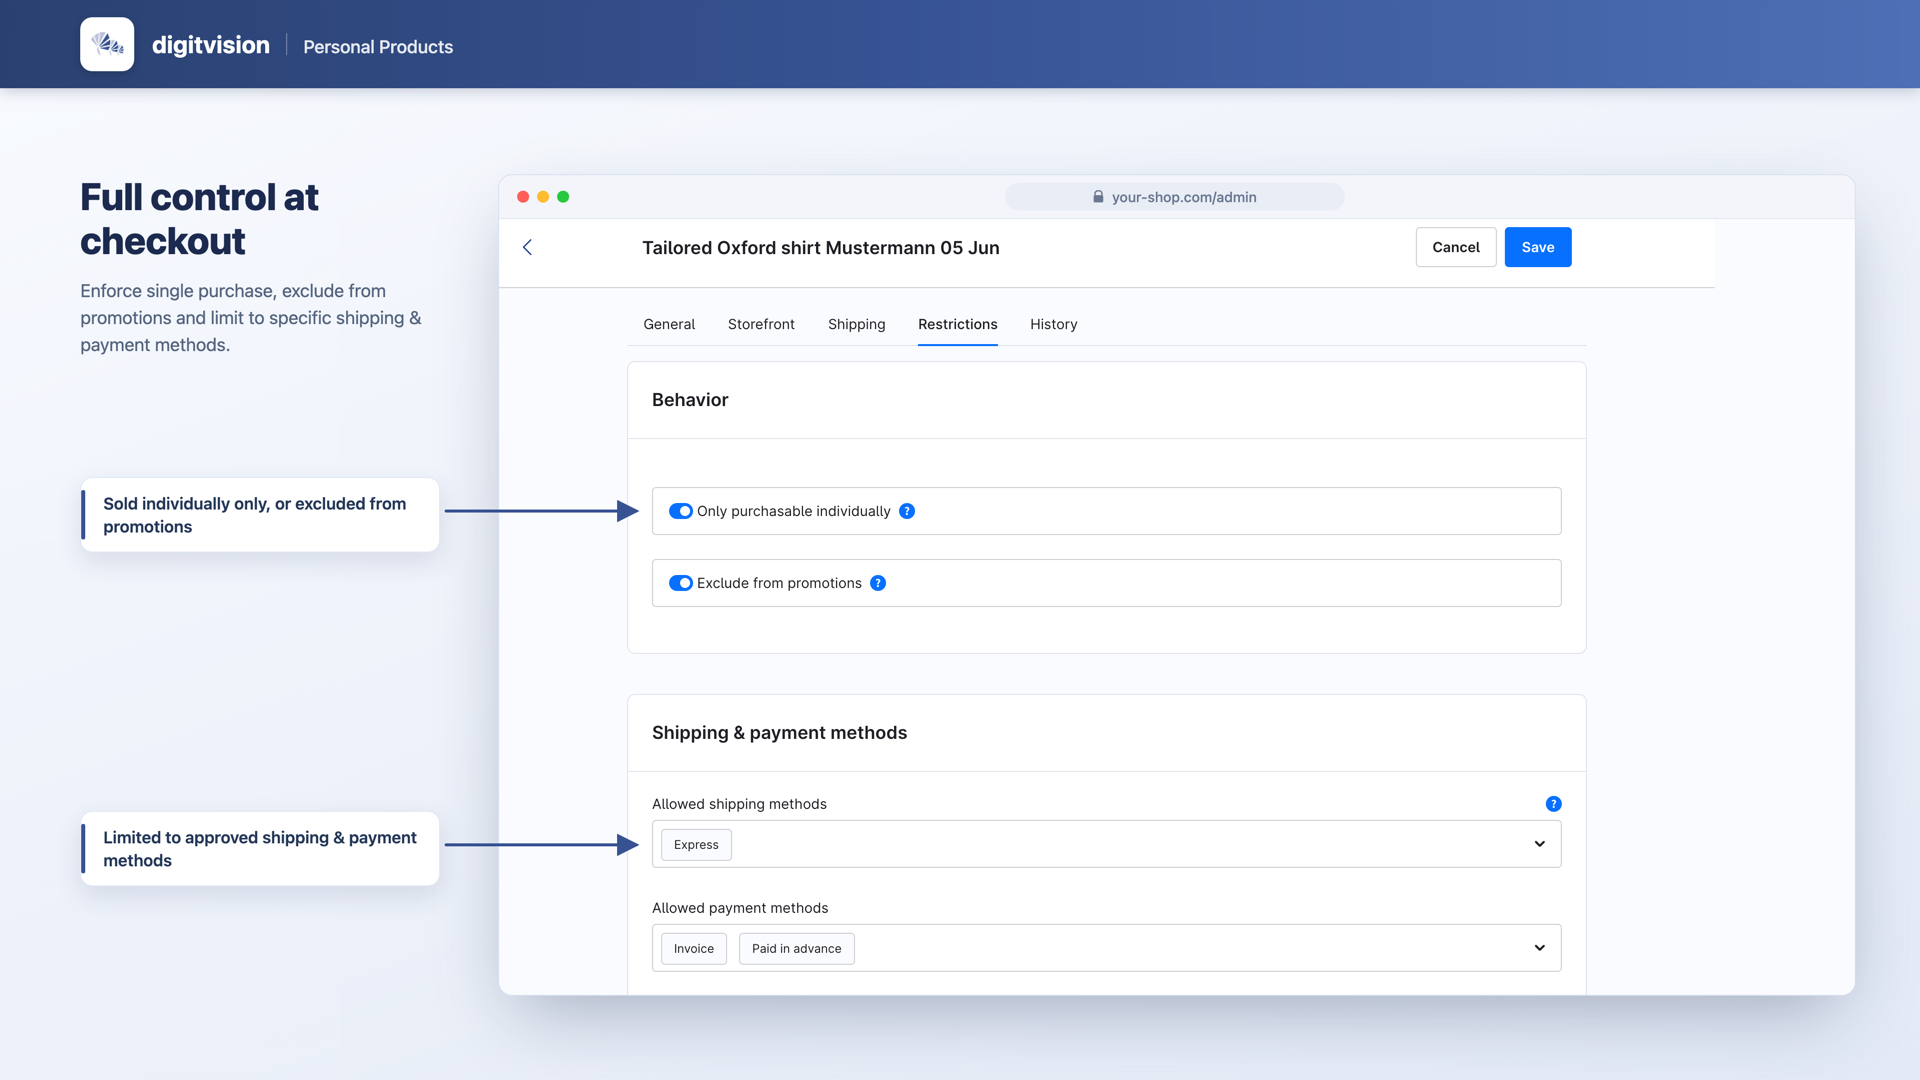1920x1080 pixels.
Task: Click the lock icon in address bar
Action: pyautogui.click(x=1098, y=197)
